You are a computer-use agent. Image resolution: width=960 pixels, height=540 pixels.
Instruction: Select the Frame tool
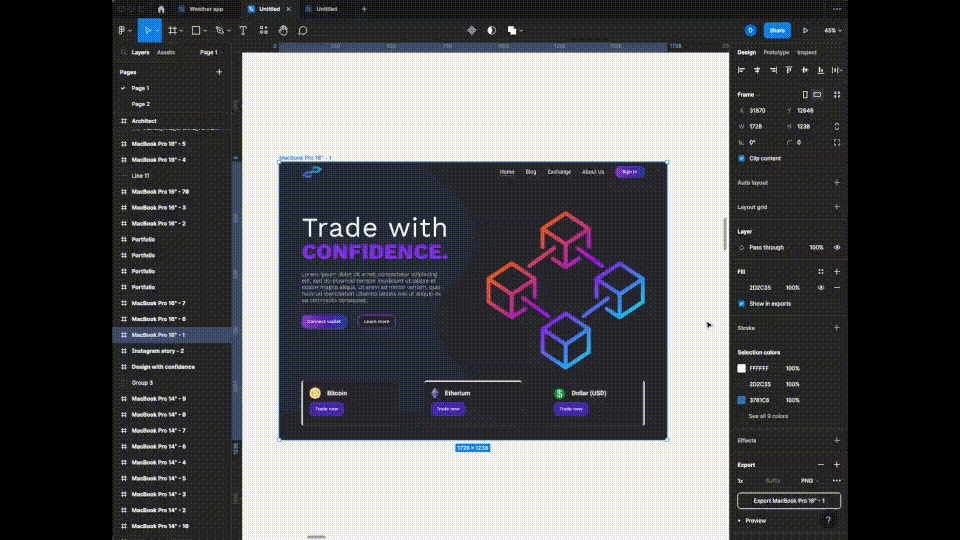[173, 30]
